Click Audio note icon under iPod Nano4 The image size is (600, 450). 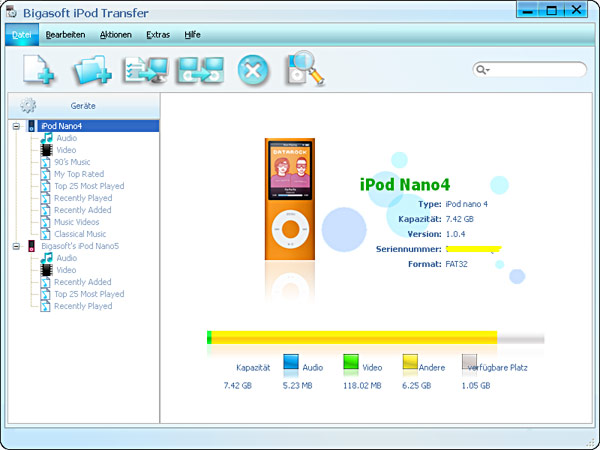pyautogui.click(x=46, y=138)
